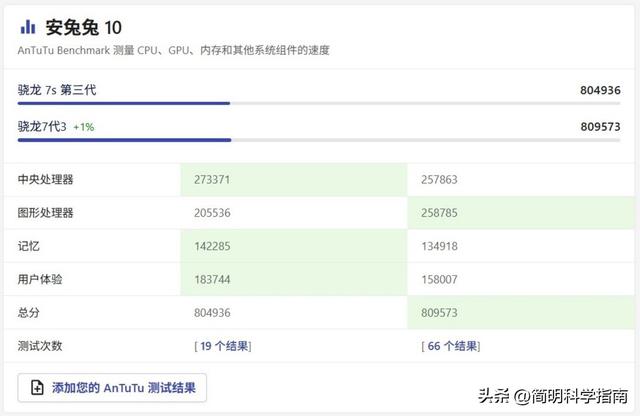Select user experience value 158007
Viewport: 640px width, 416px height.
click(439, 280)
